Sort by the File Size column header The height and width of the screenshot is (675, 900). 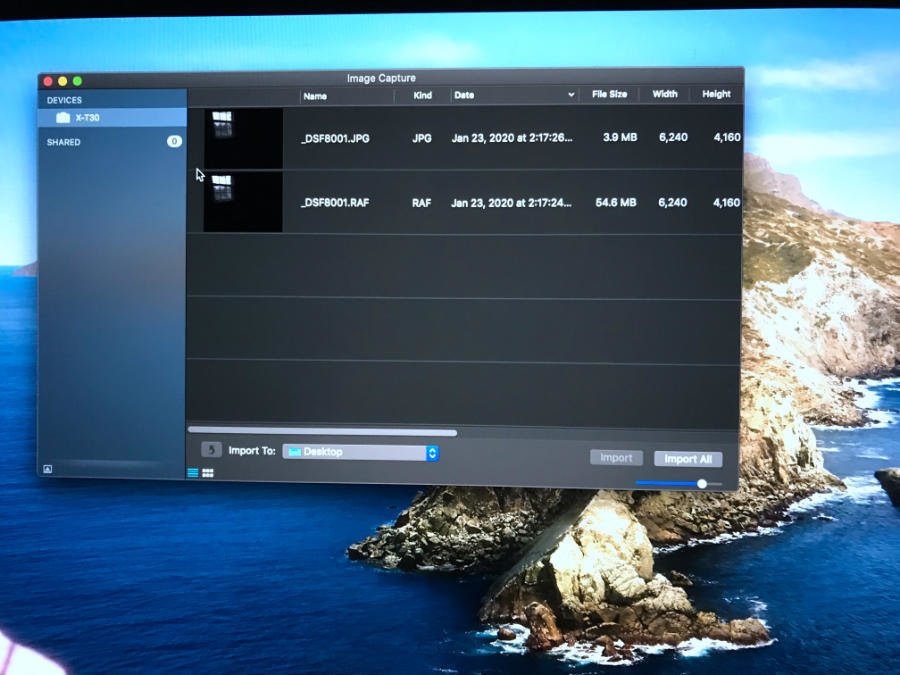tap(609, 94)
